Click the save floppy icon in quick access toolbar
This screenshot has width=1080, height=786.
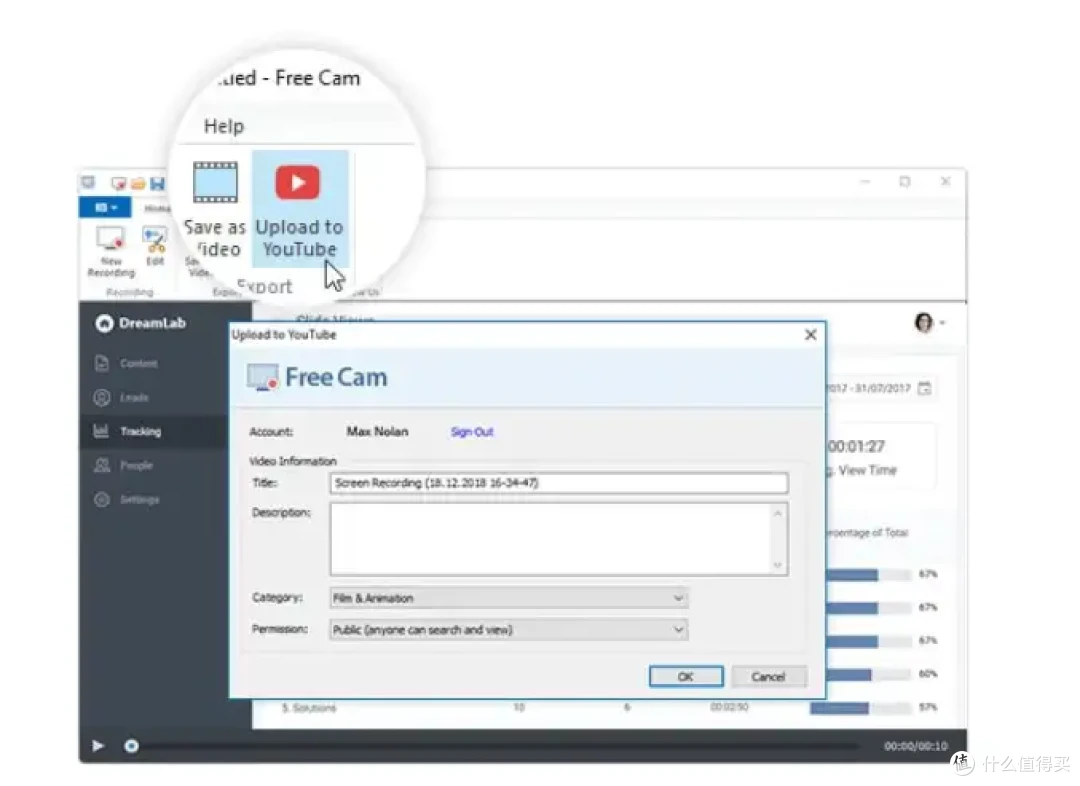coord(158,183)
